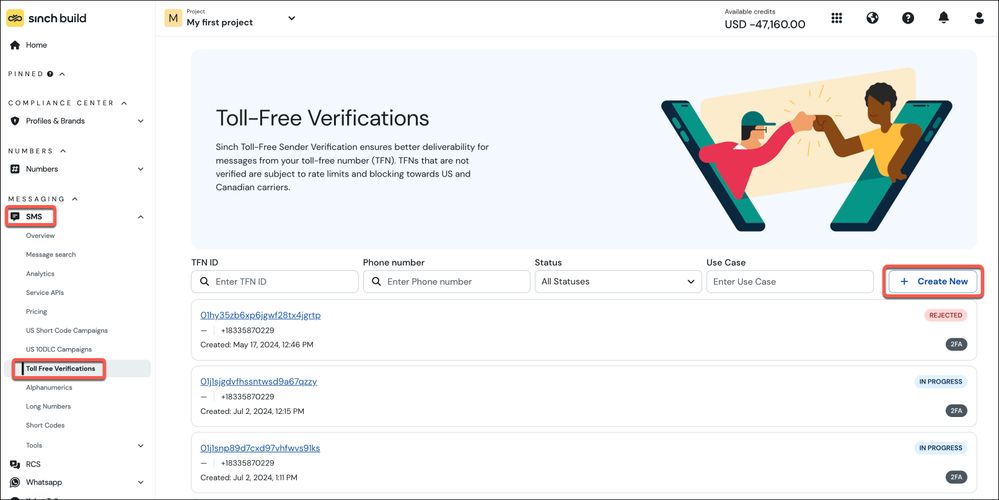Select Toll Free Verifications in sidebar
The width and height of the screenshot is (999, 500).
(x=61, y=369)
